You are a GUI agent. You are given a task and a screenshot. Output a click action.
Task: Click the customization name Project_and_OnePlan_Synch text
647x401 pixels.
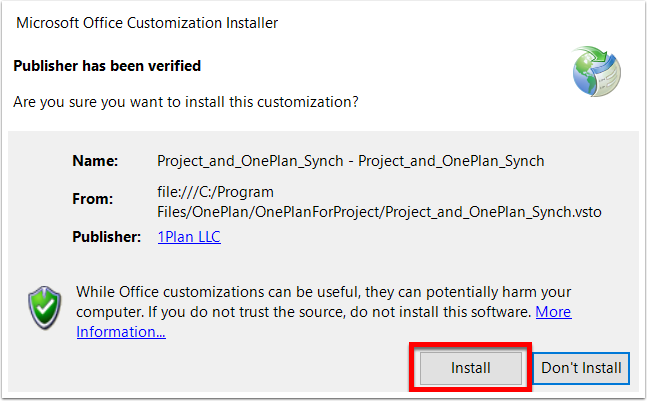[351, 161]
